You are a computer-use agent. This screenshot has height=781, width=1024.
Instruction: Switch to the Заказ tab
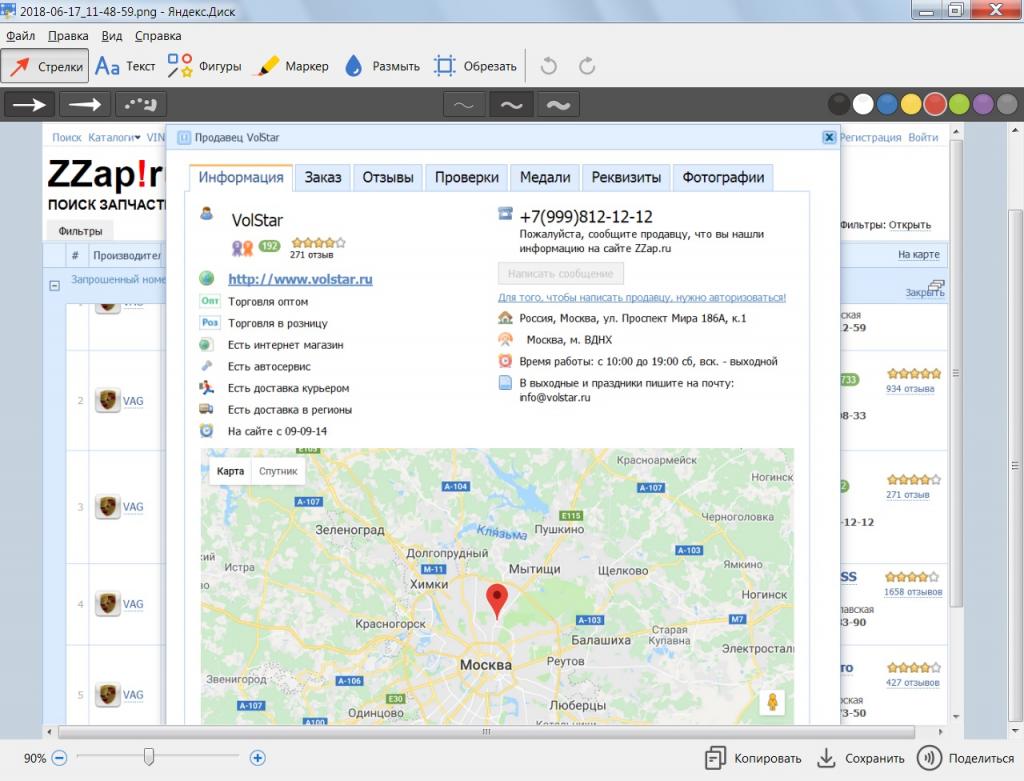[x=323, y=178]
